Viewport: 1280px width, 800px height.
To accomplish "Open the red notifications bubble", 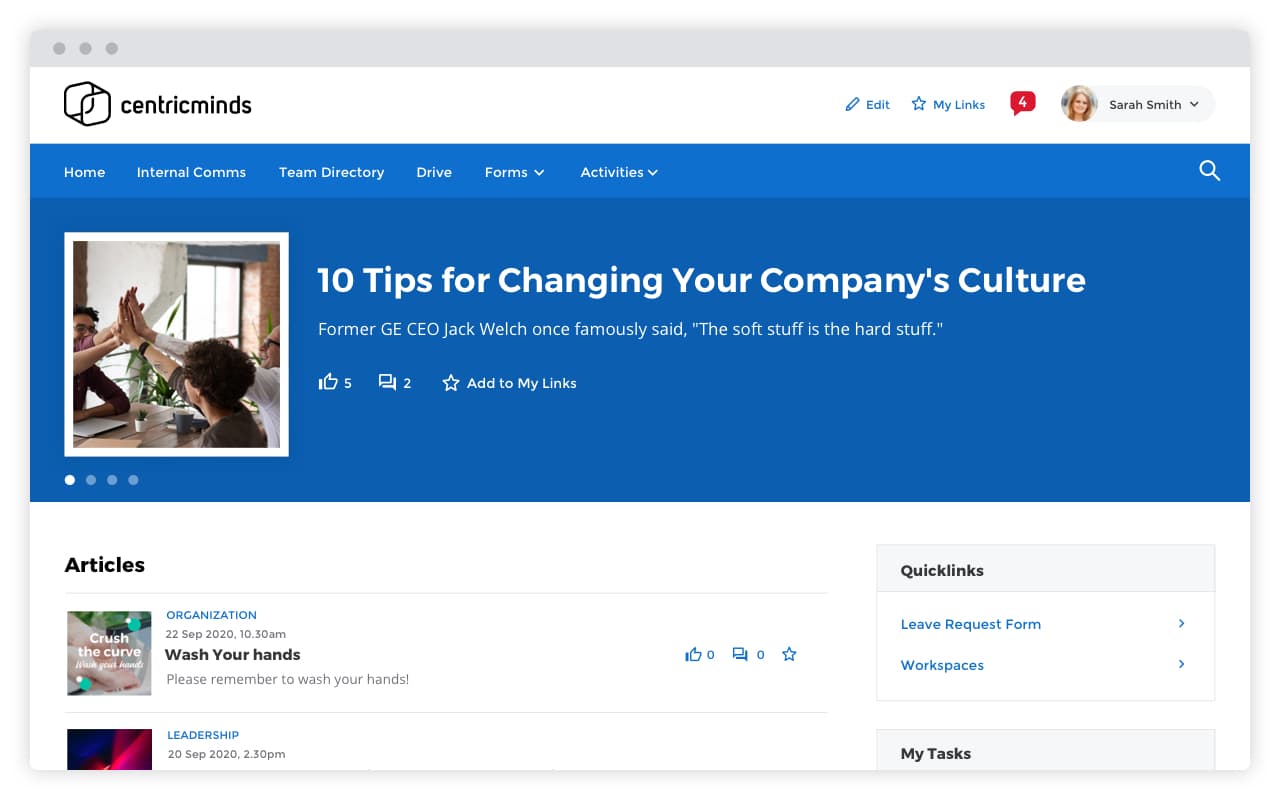I will tap(1022, 103).
